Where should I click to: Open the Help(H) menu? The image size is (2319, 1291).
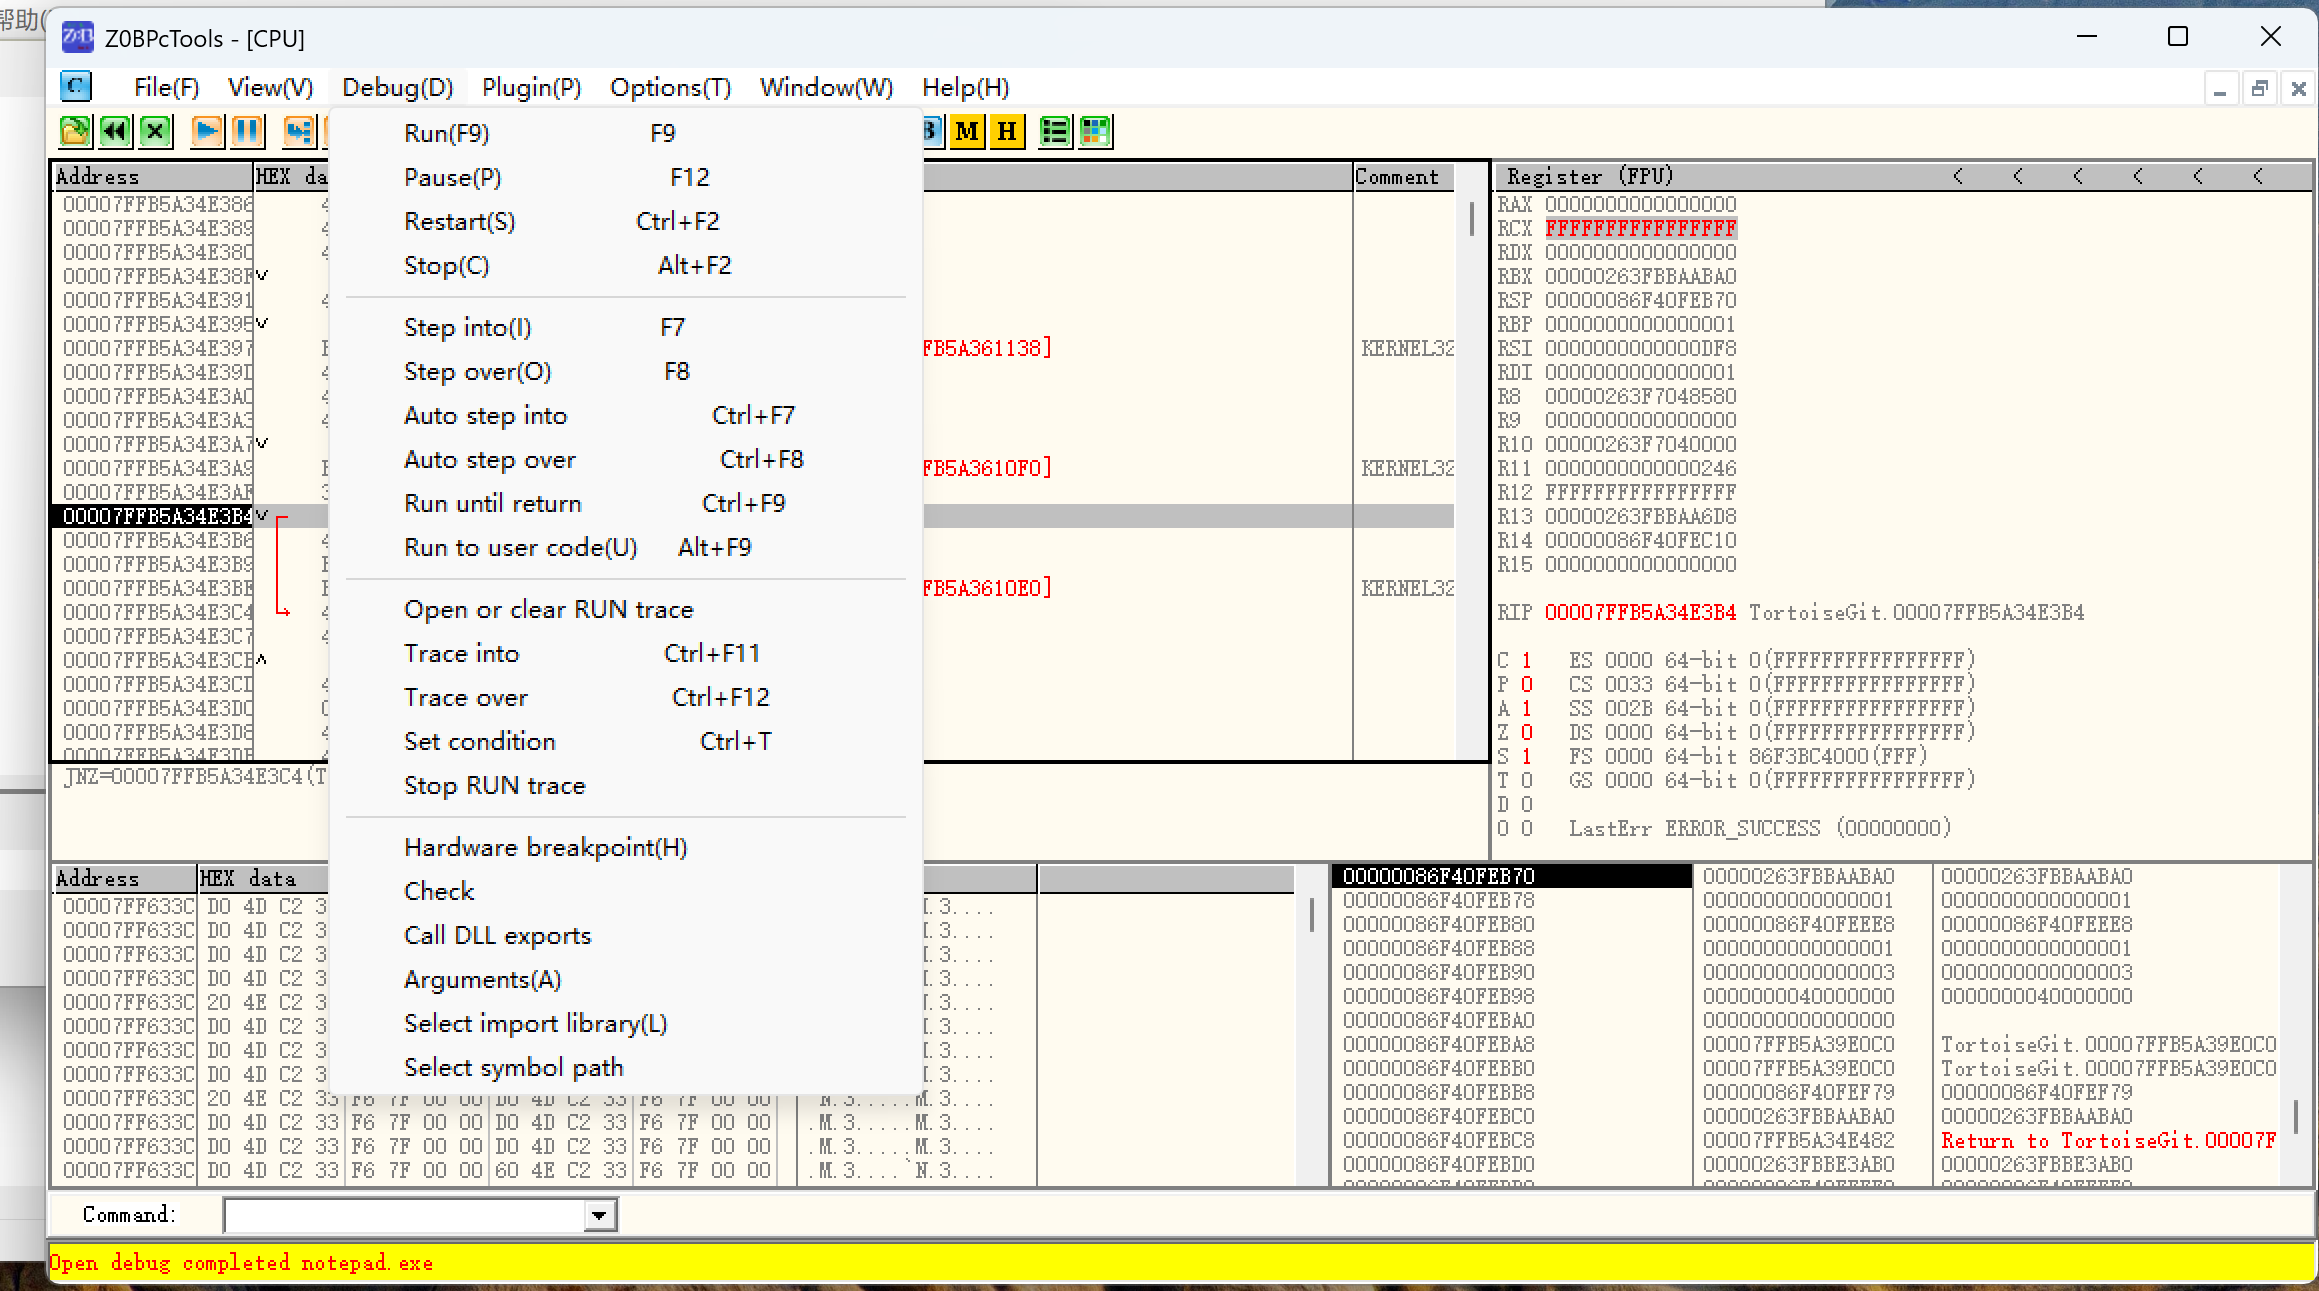[x=965, y=87]
